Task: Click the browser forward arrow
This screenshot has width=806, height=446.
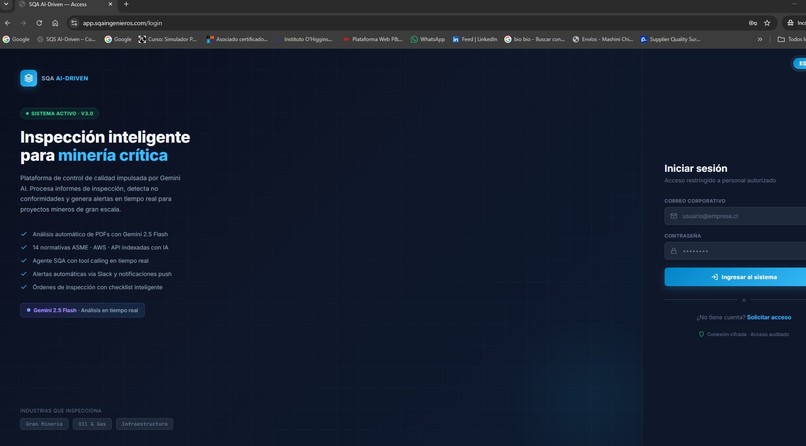Action: coord(23,23)
